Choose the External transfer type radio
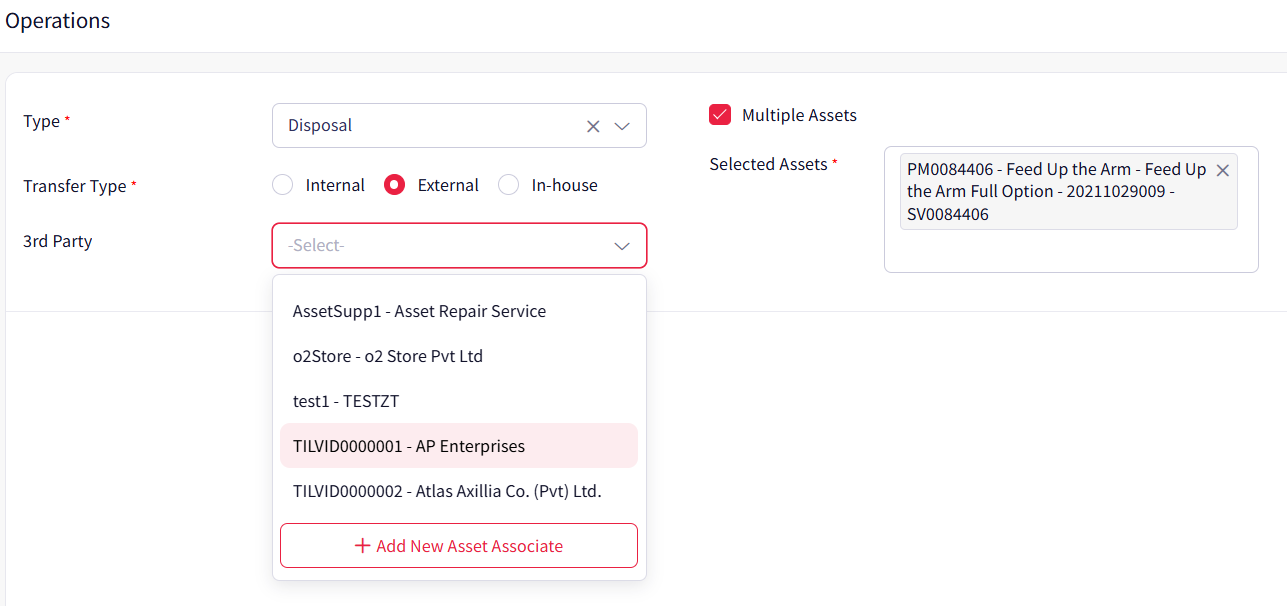Viewport: 1287px width, 606px height. tap(395, 185)
